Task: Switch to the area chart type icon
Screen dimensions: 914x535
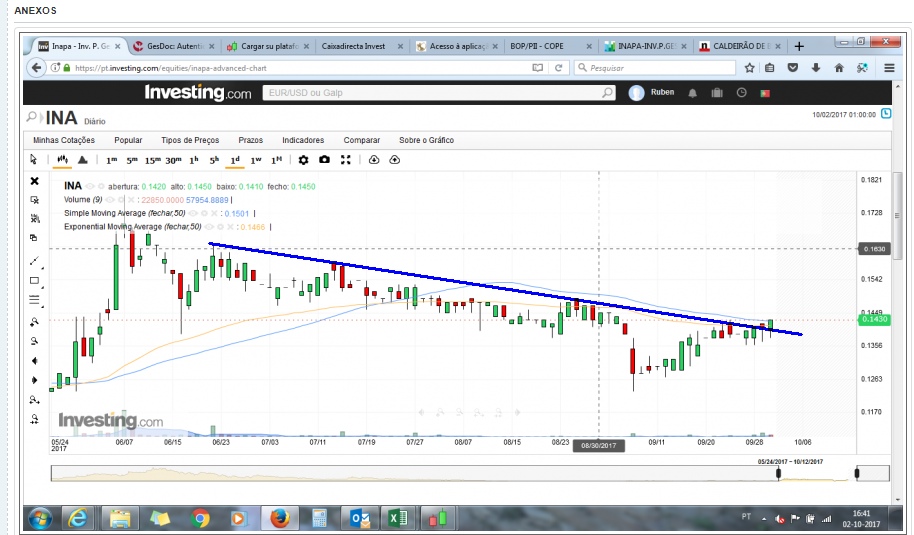Action: click(x=82, y=159)
